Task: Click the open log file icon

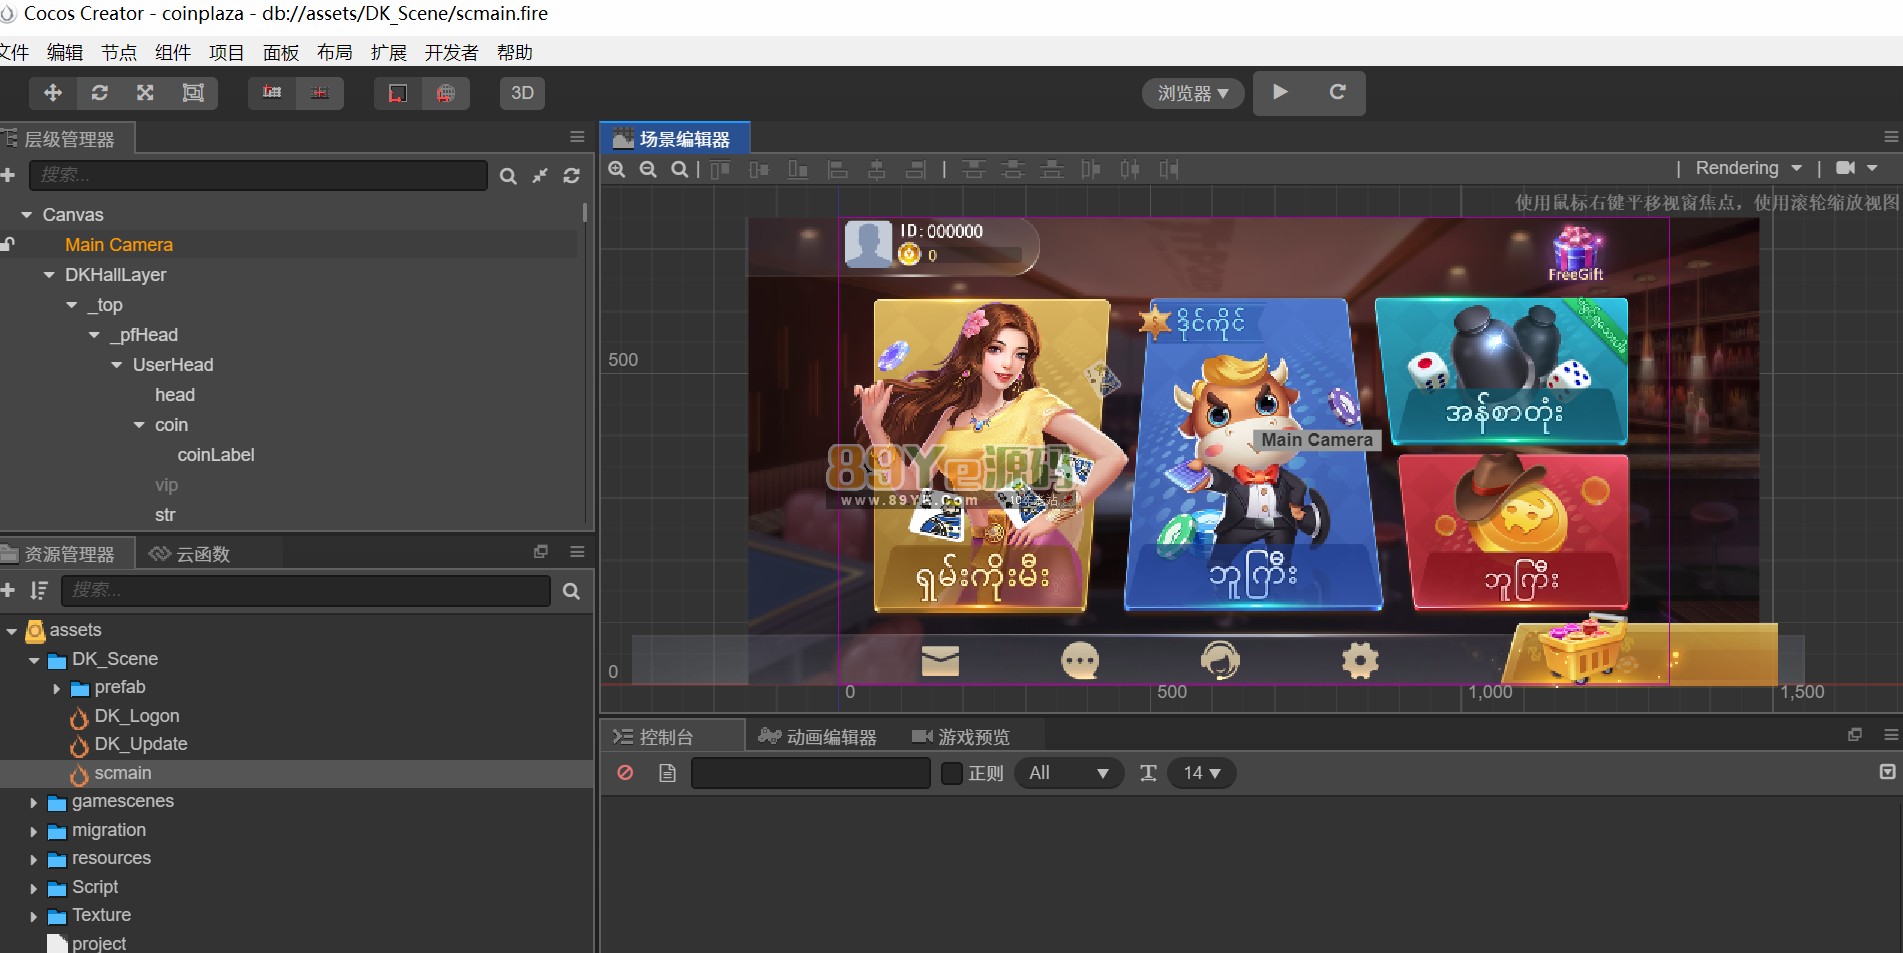Action: pos(667,773)
